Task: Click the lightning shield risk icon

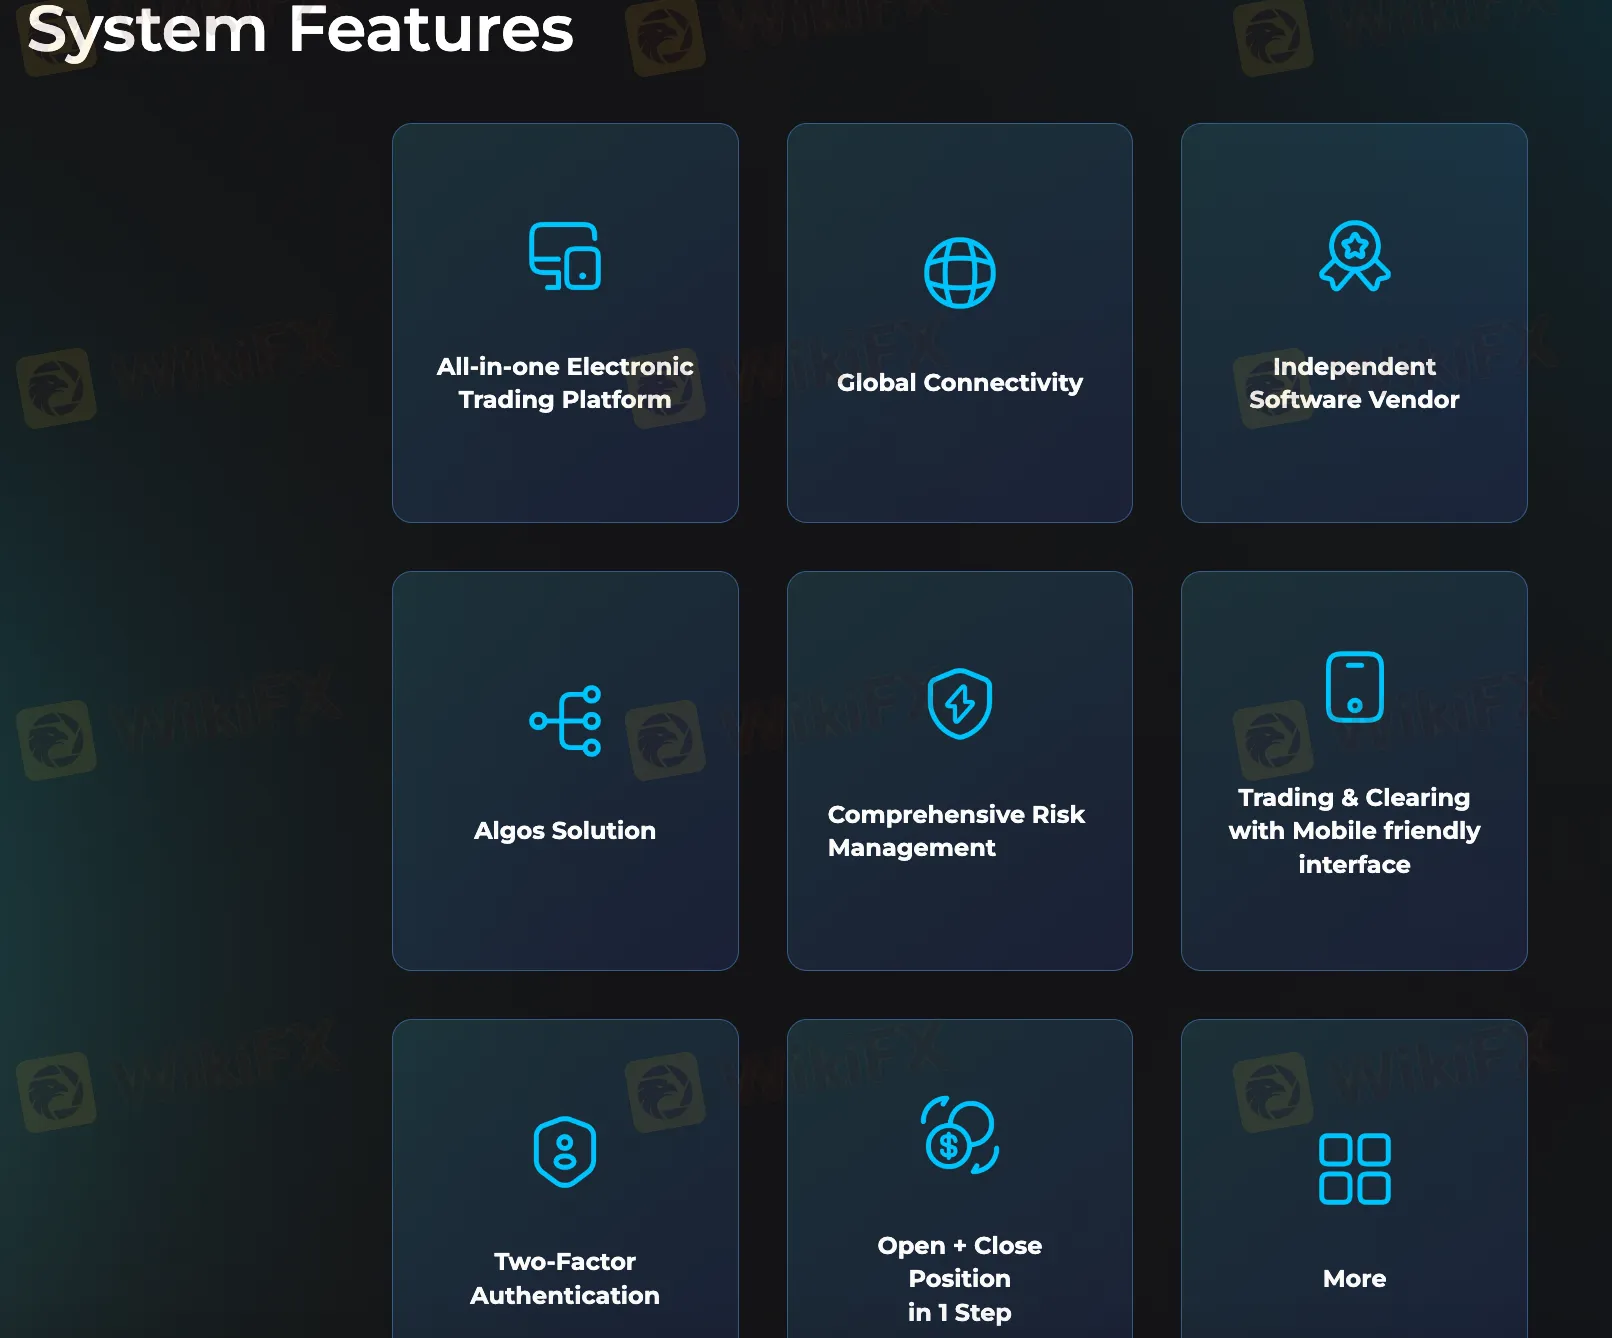Action: pos(959,704)
